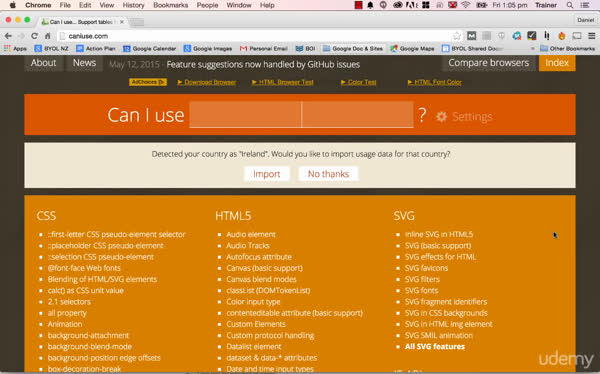Open Custom Elements link
This screenshot has width=600, height=374.
[x=256, y=324]
